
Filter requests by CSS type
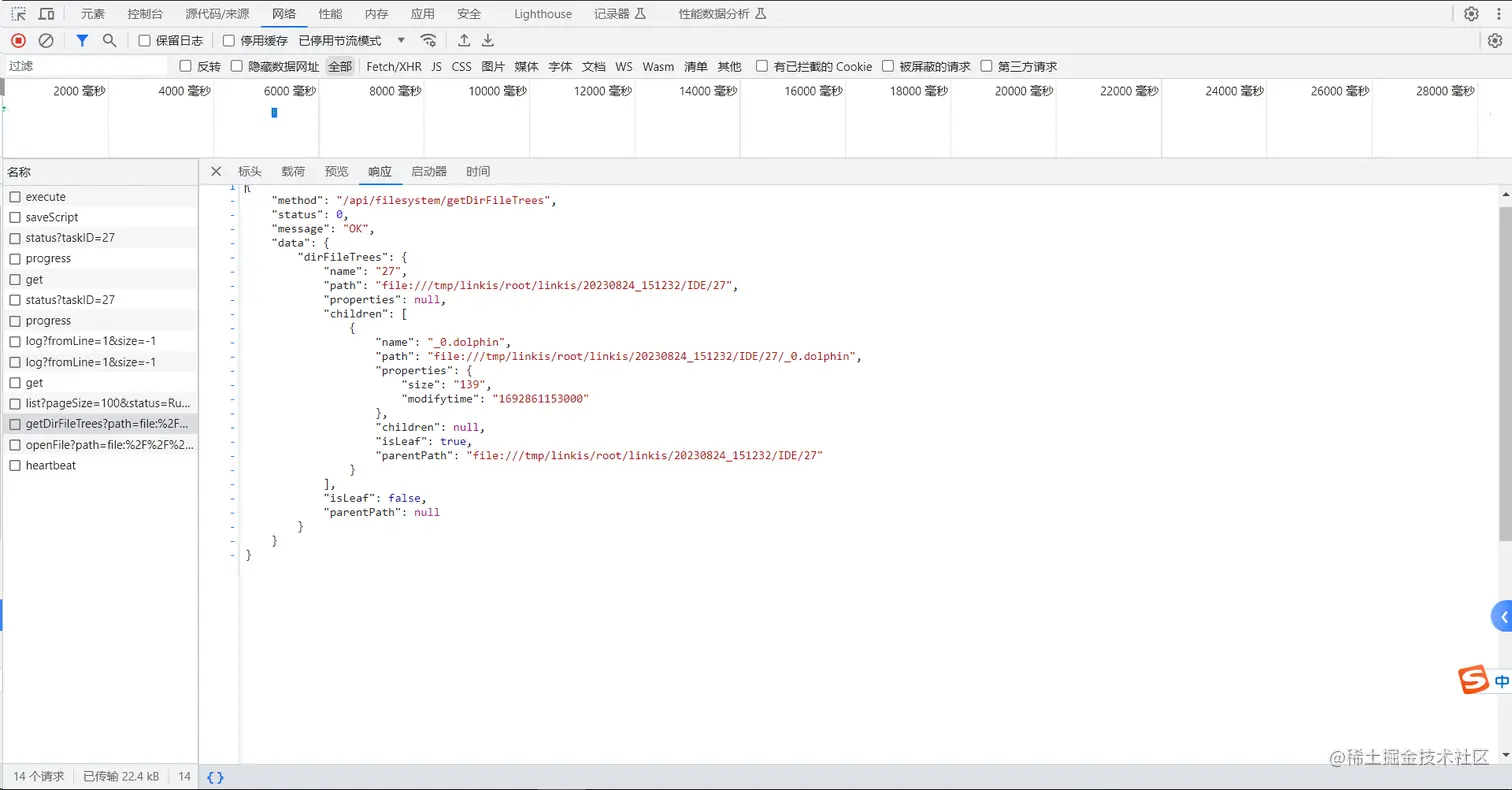[461, 67]
